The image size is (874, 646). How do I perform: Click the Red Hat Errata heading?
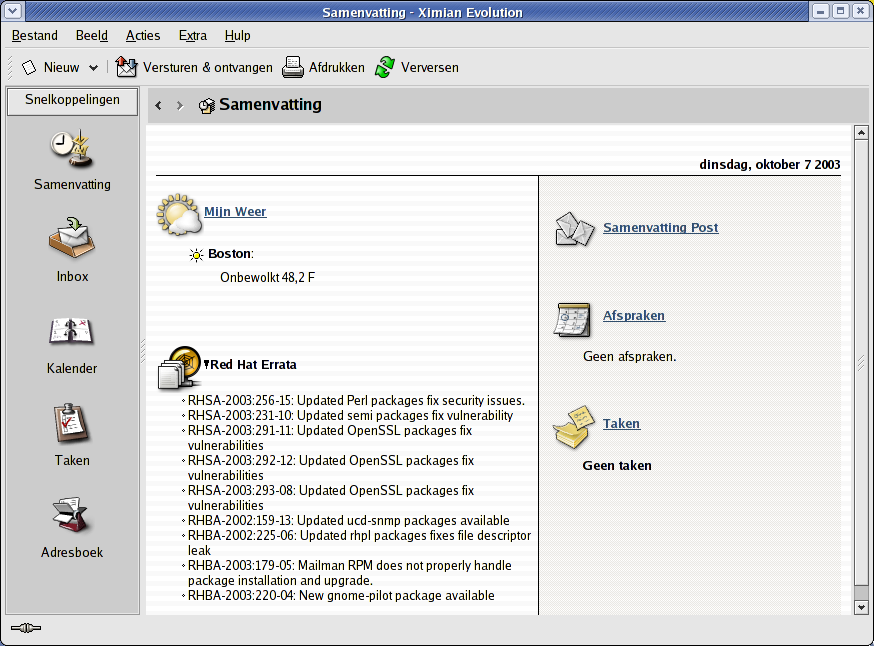pos(253,365)
